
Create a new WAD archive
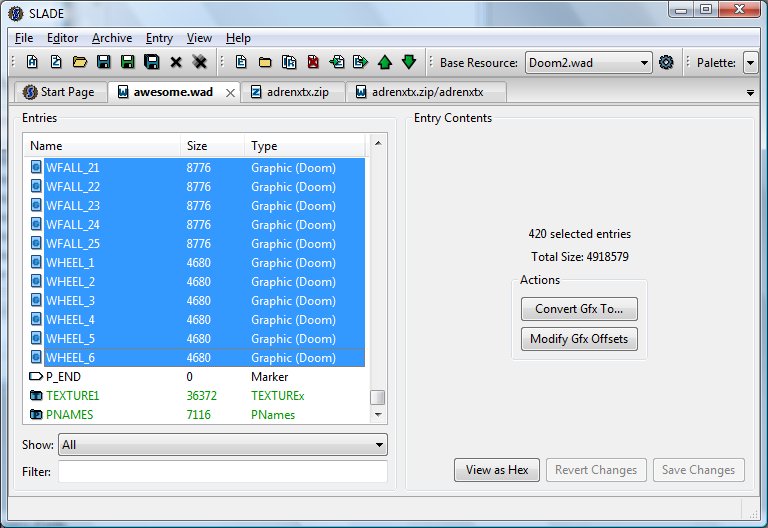click(32, 62)
